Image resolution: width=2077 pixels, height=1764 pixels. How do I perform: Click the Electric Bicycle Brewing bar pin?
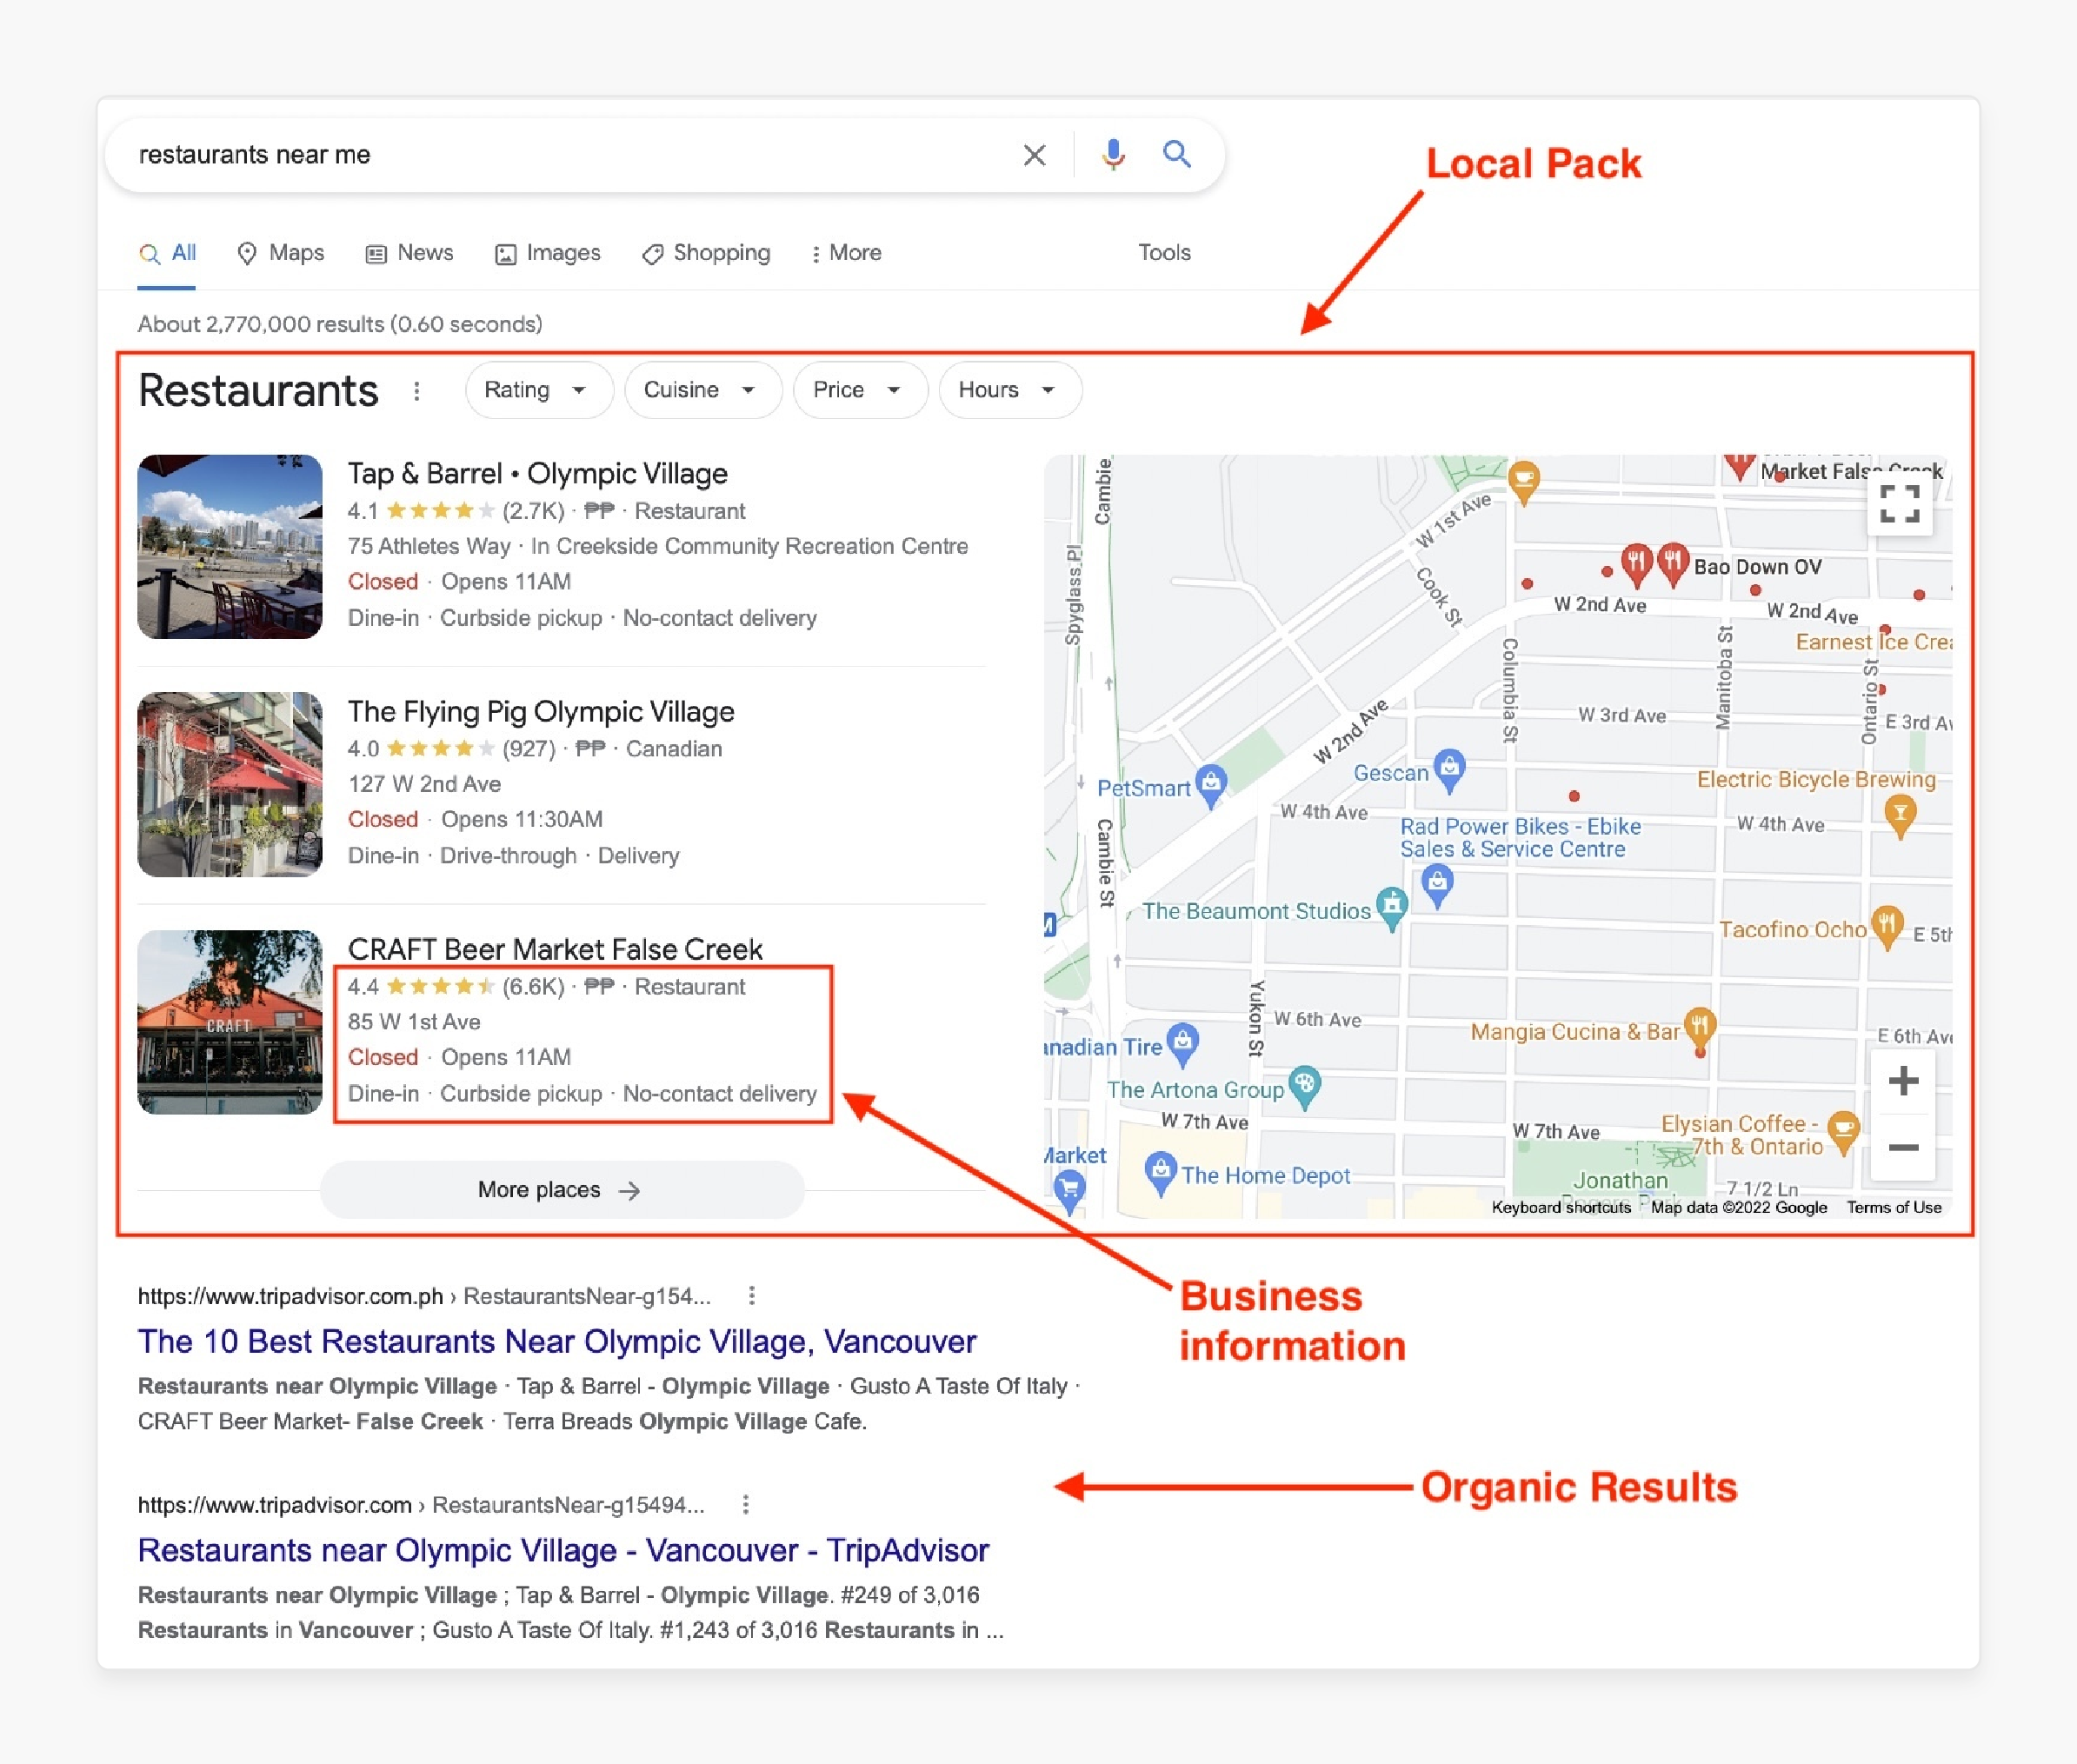[1900, 815]
